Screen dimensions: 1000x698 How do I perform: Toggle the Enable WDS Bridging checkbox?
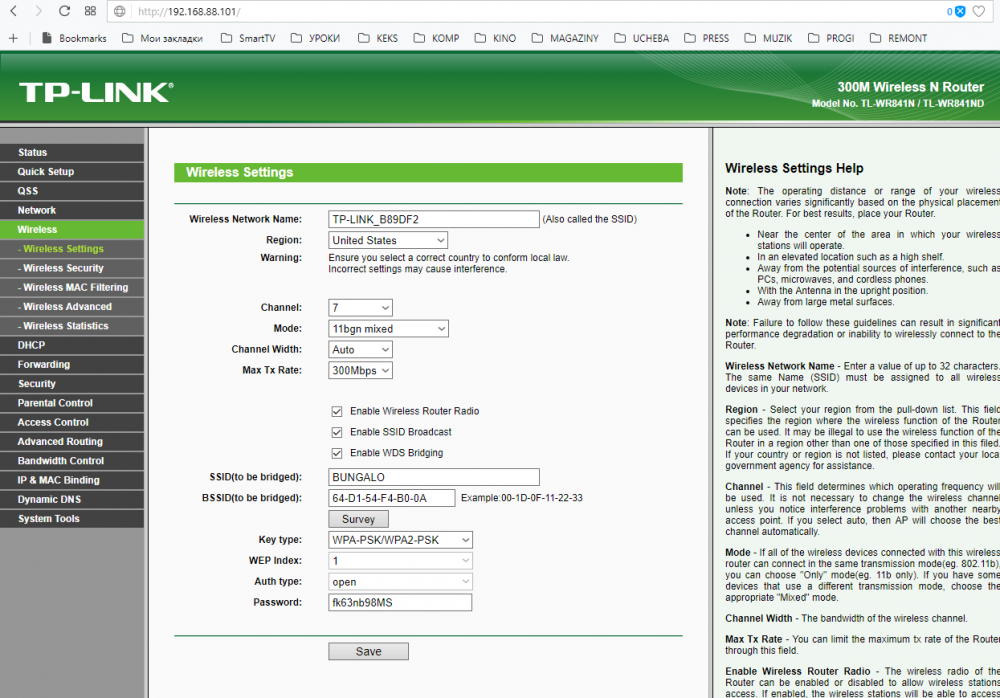tap(337, 453)
